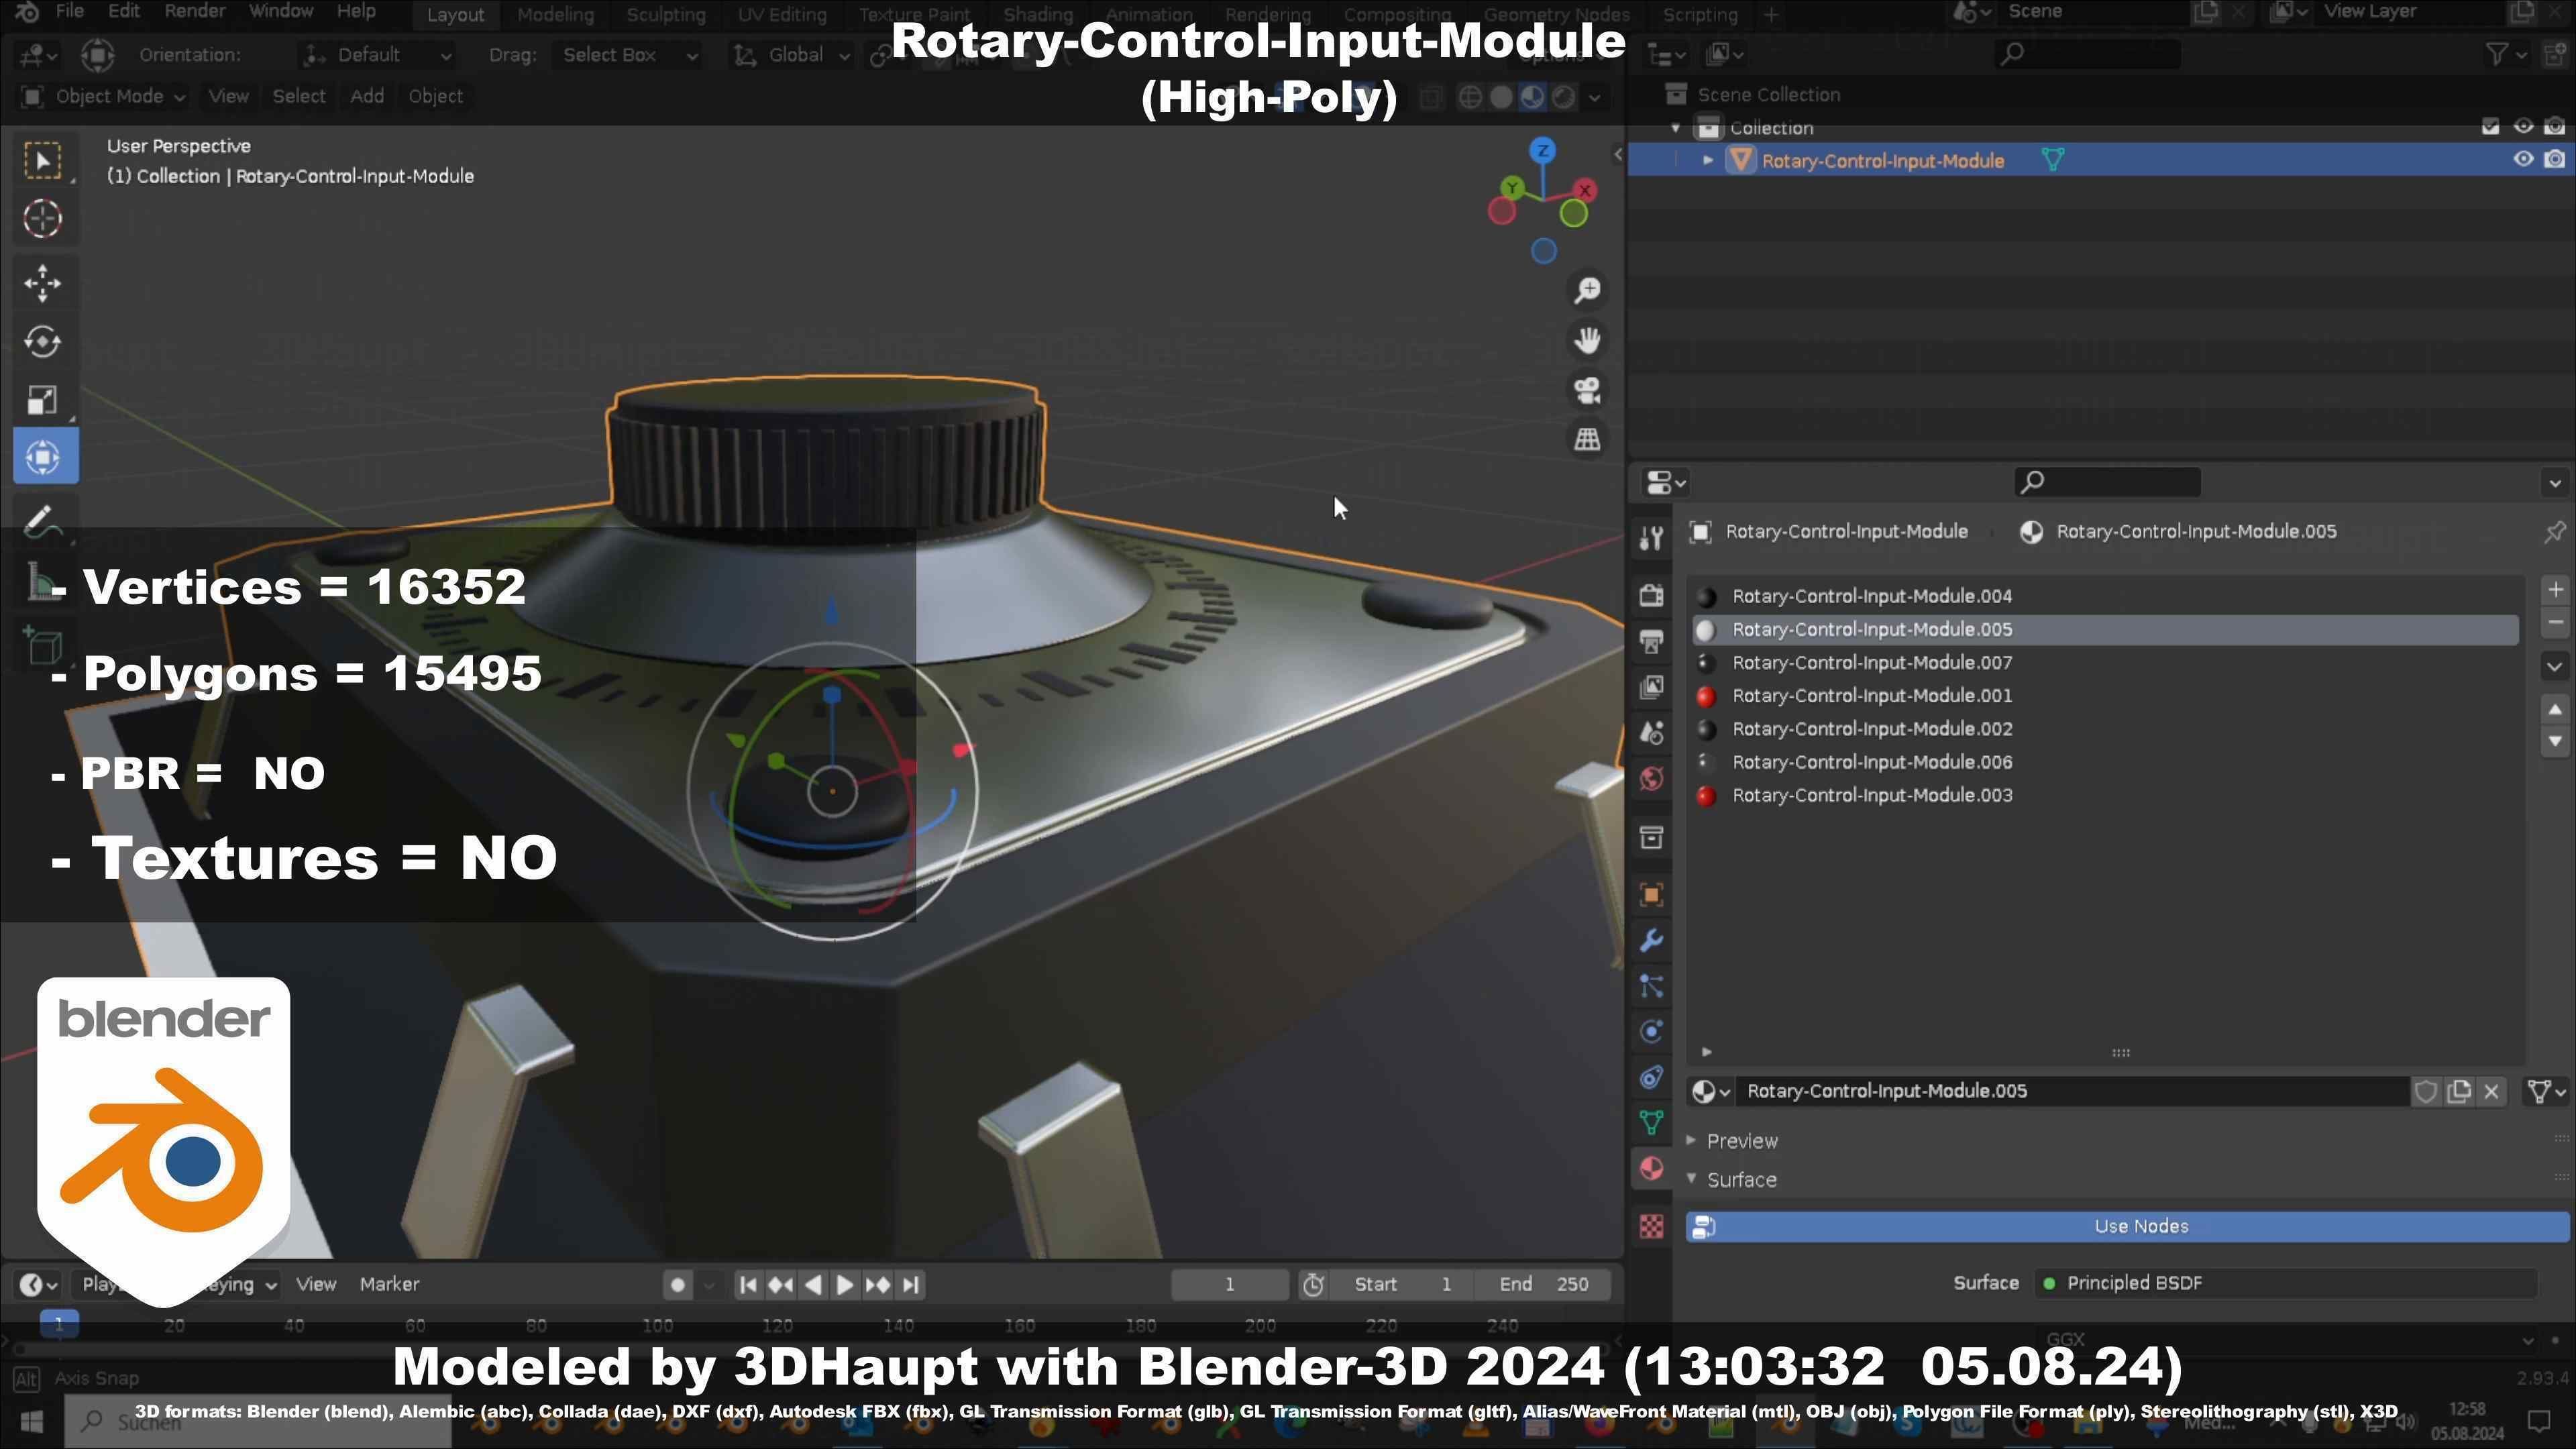Open the File menu
The width and height of the screenshot is (2576, 1449).
click(x=69, y=12)
